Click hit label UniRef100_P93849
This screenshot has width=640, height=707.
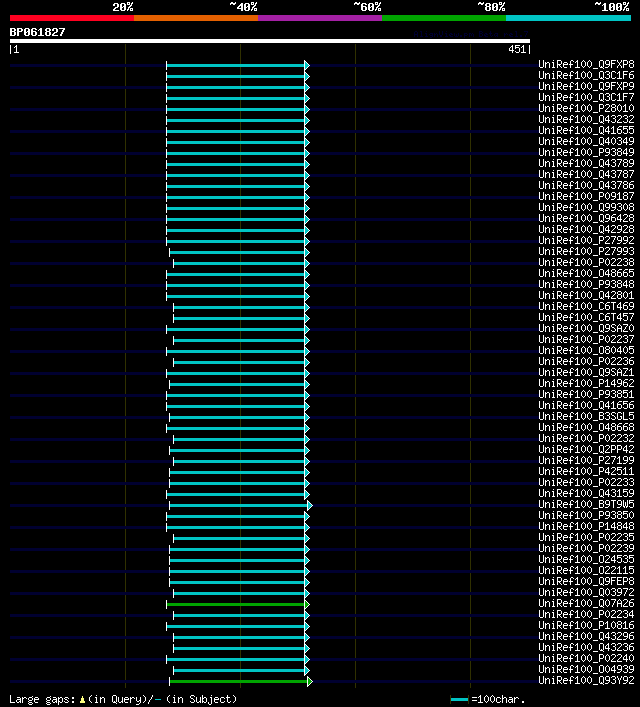click(x=586, y=152)
